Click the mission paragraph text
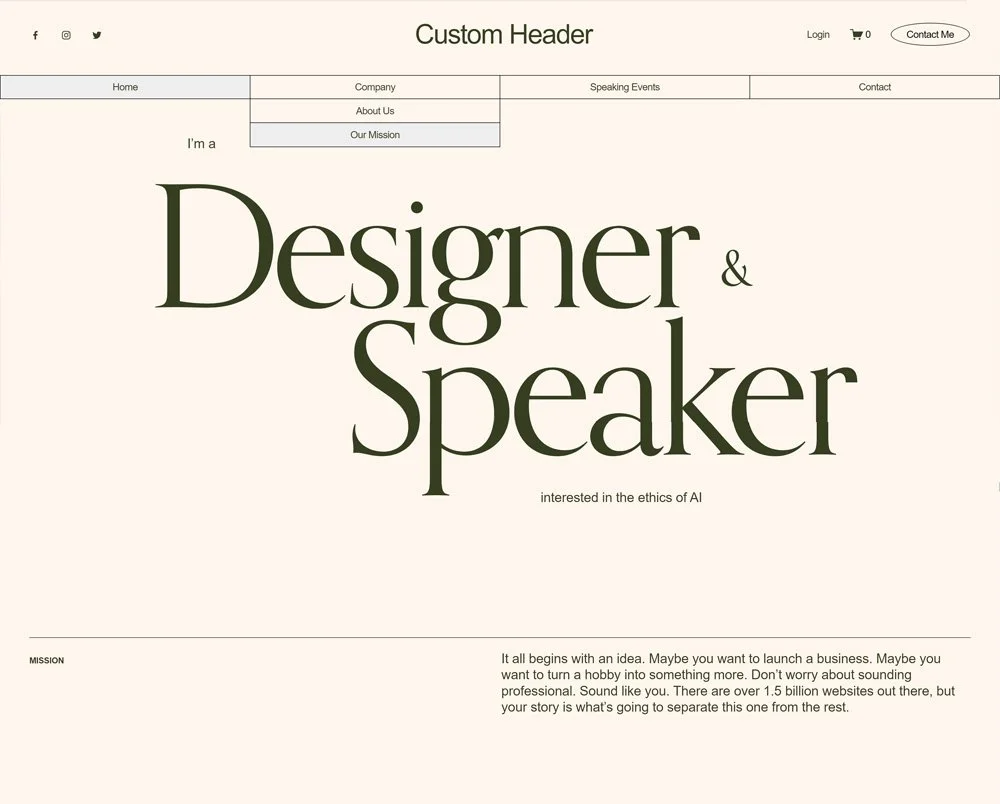Image resolution: width=1000 pixels, height=804 pixels. [727, 682]
